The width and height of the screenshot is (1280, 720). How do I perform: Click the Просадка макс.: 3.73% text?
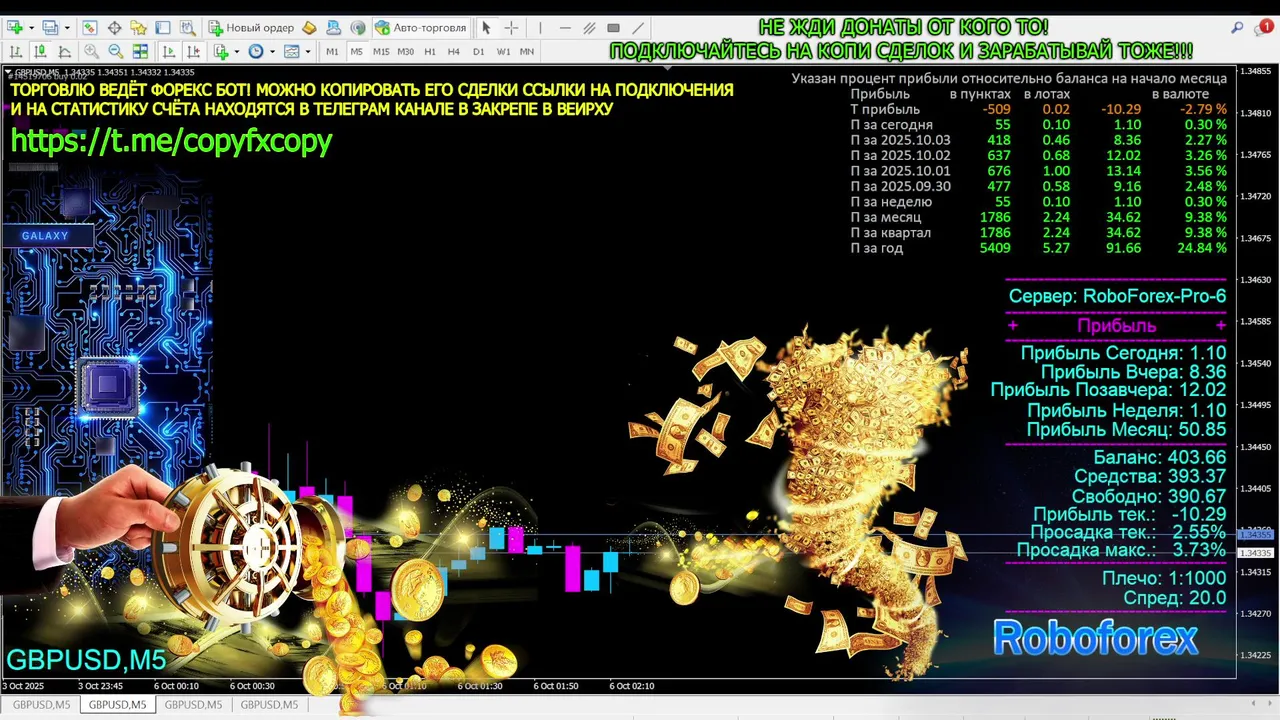click(x=1121, y=550)
